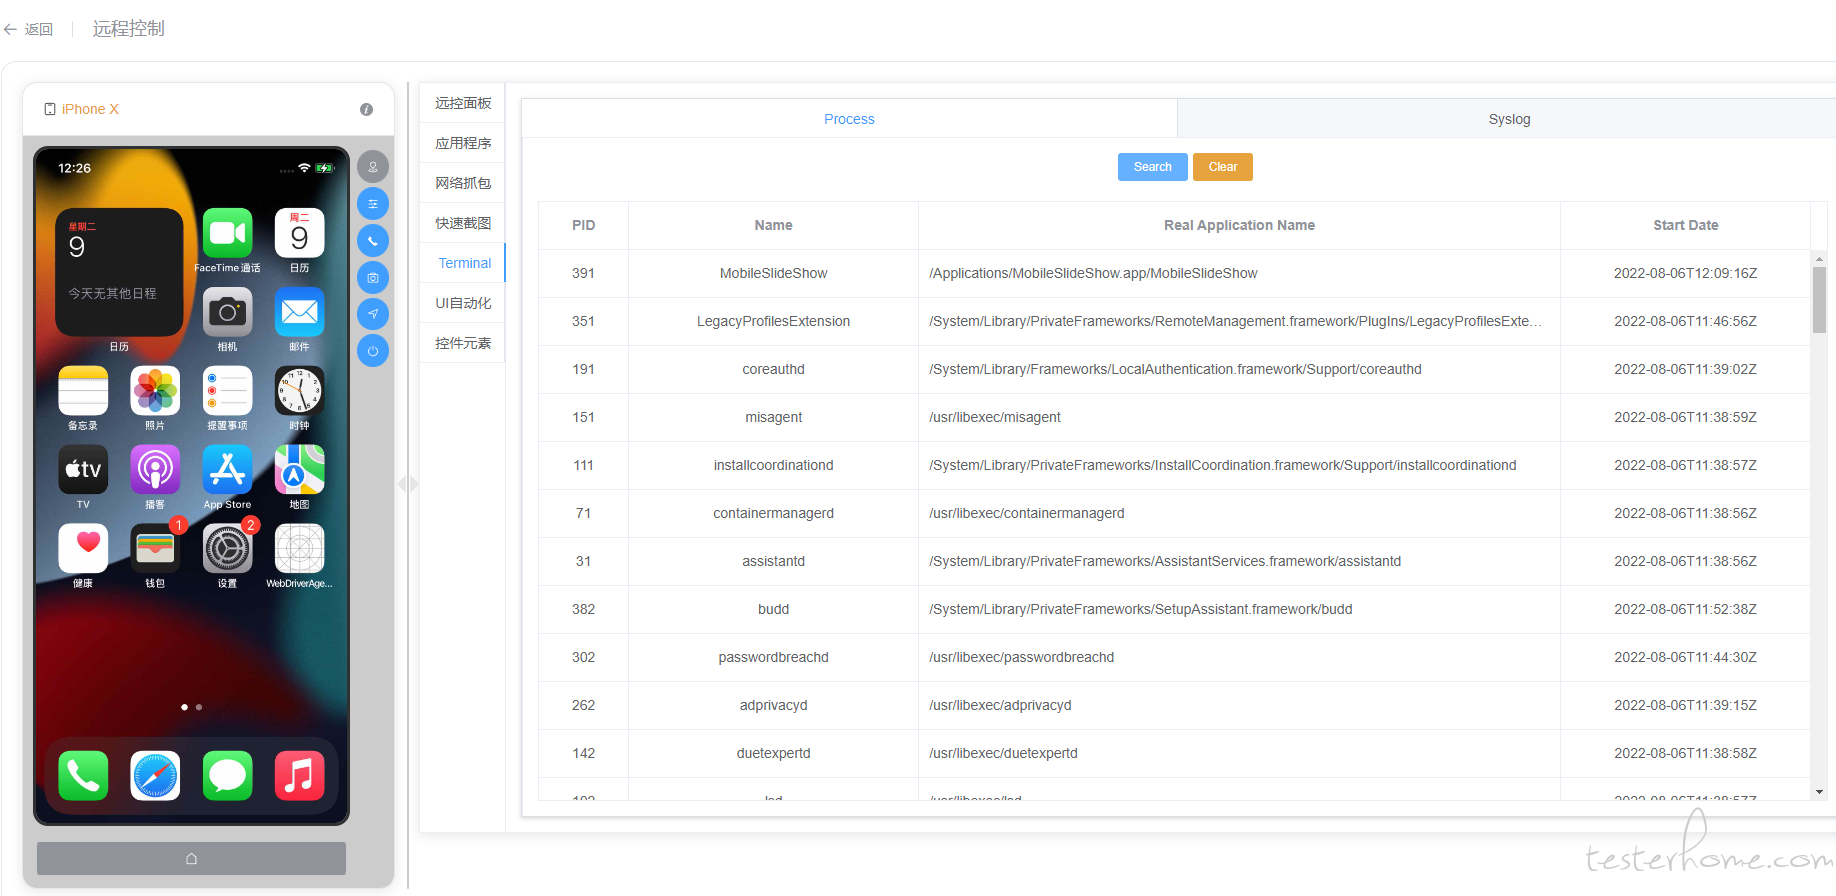Image resolution: width=1836 pixels, height=896 pixels.
Task: Click the LegacyProfilesExtension process name
Action: tap(773, 321)
